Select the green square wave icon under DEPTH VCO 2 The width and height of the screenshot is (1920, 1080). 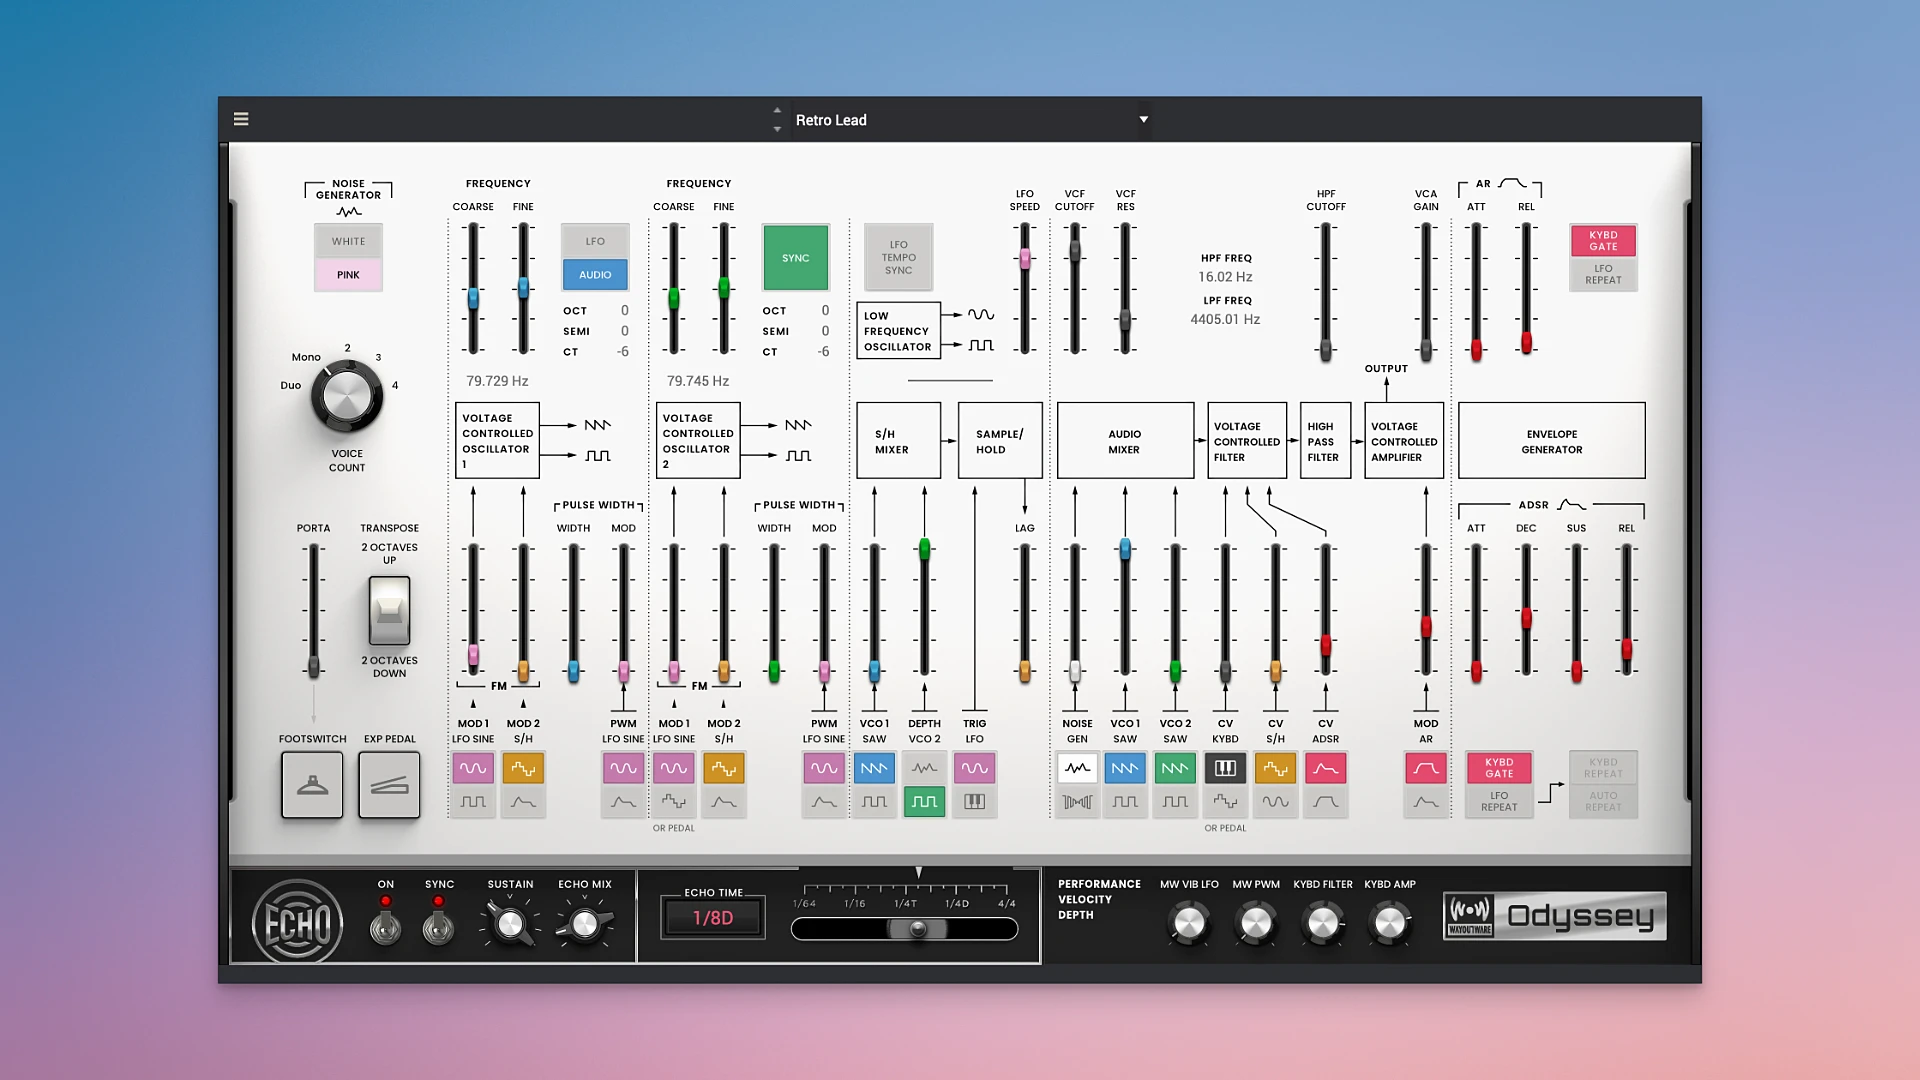click(x=924, y=801)
